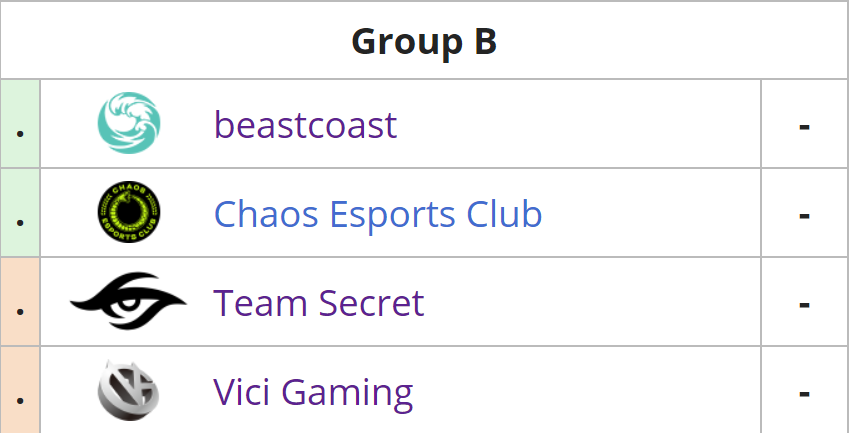Select the Group B table header

424,41
